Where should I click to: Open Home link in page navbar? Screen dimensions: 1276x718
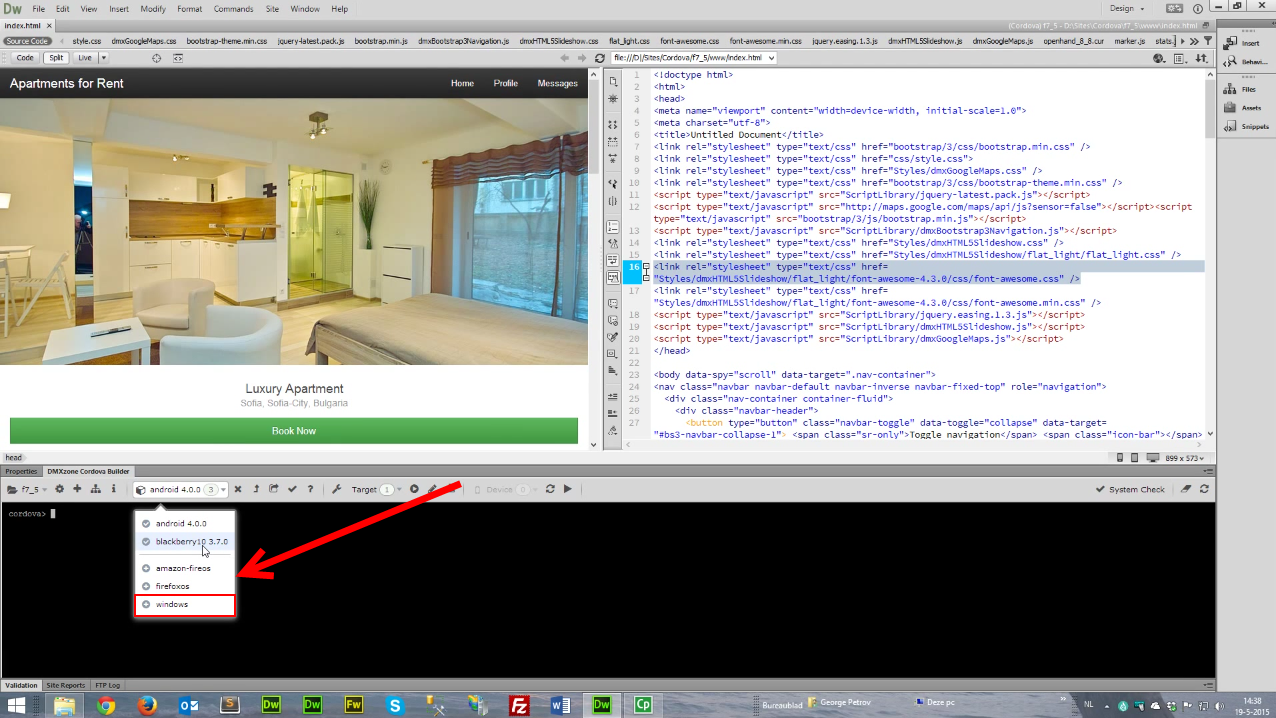click(462, 83)
